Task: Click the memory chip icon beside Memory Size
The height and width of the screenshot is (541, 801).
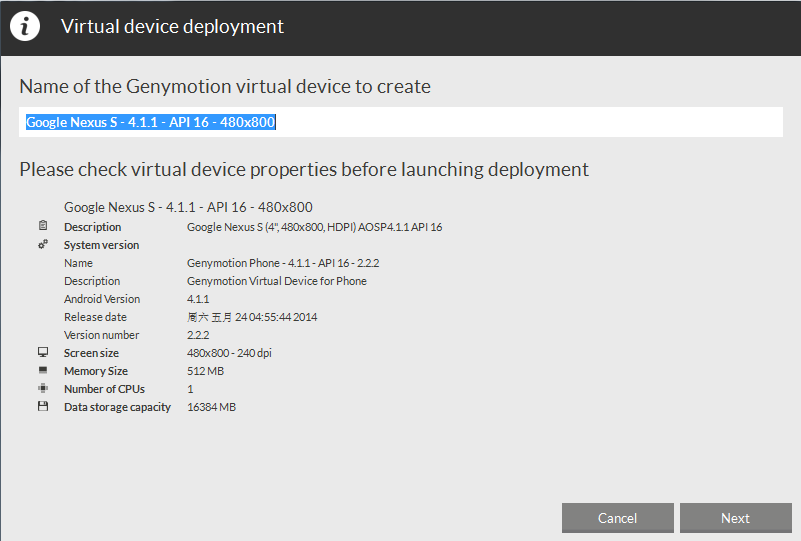Action: tap(43, 370)
